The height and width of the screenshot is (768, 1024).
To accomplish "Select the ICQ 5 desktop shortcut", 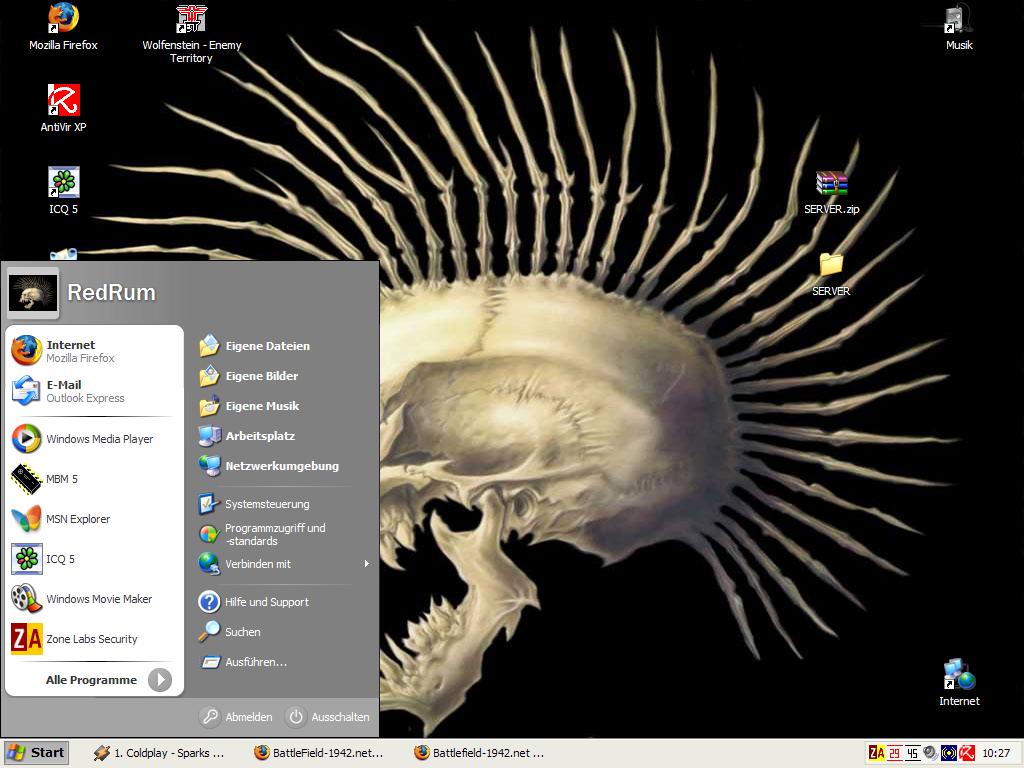I will point(63,191).
